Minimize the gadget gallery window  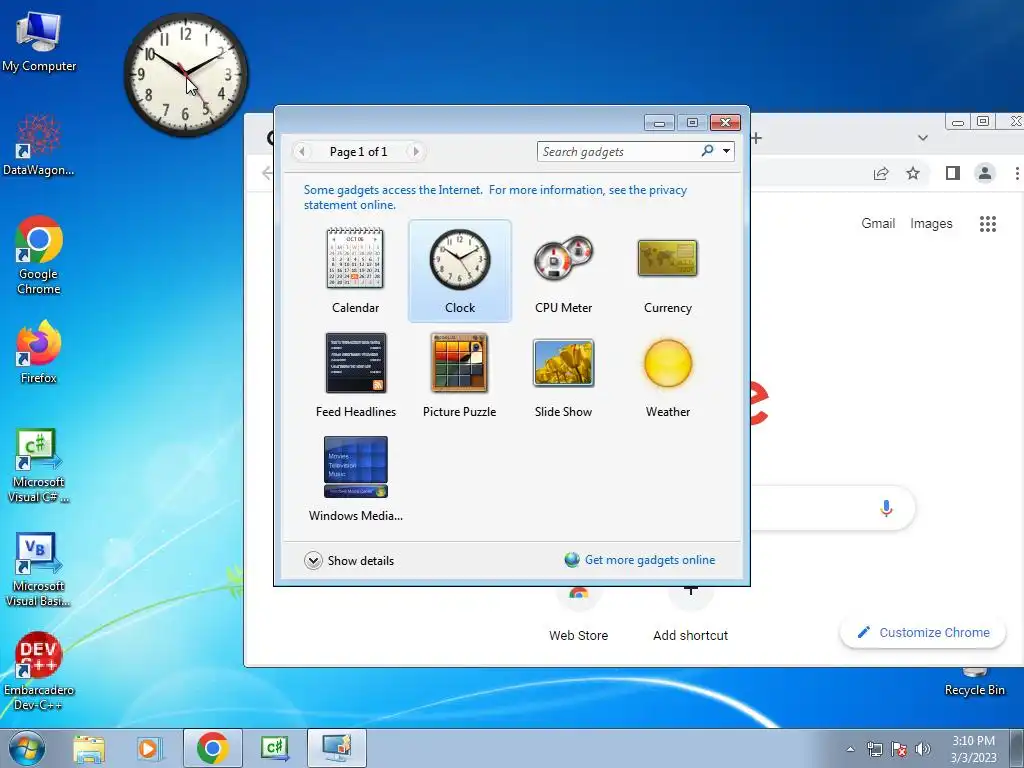click(660, 123)
